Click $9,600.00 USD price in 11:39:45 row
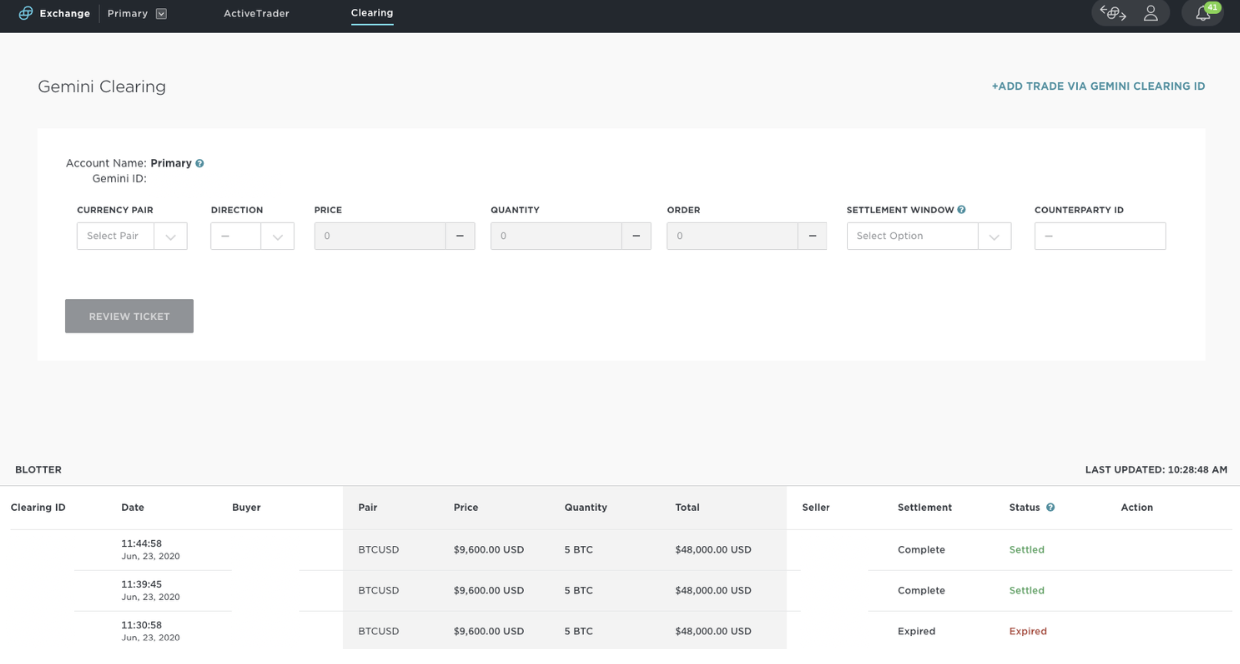 click(489, 590)
